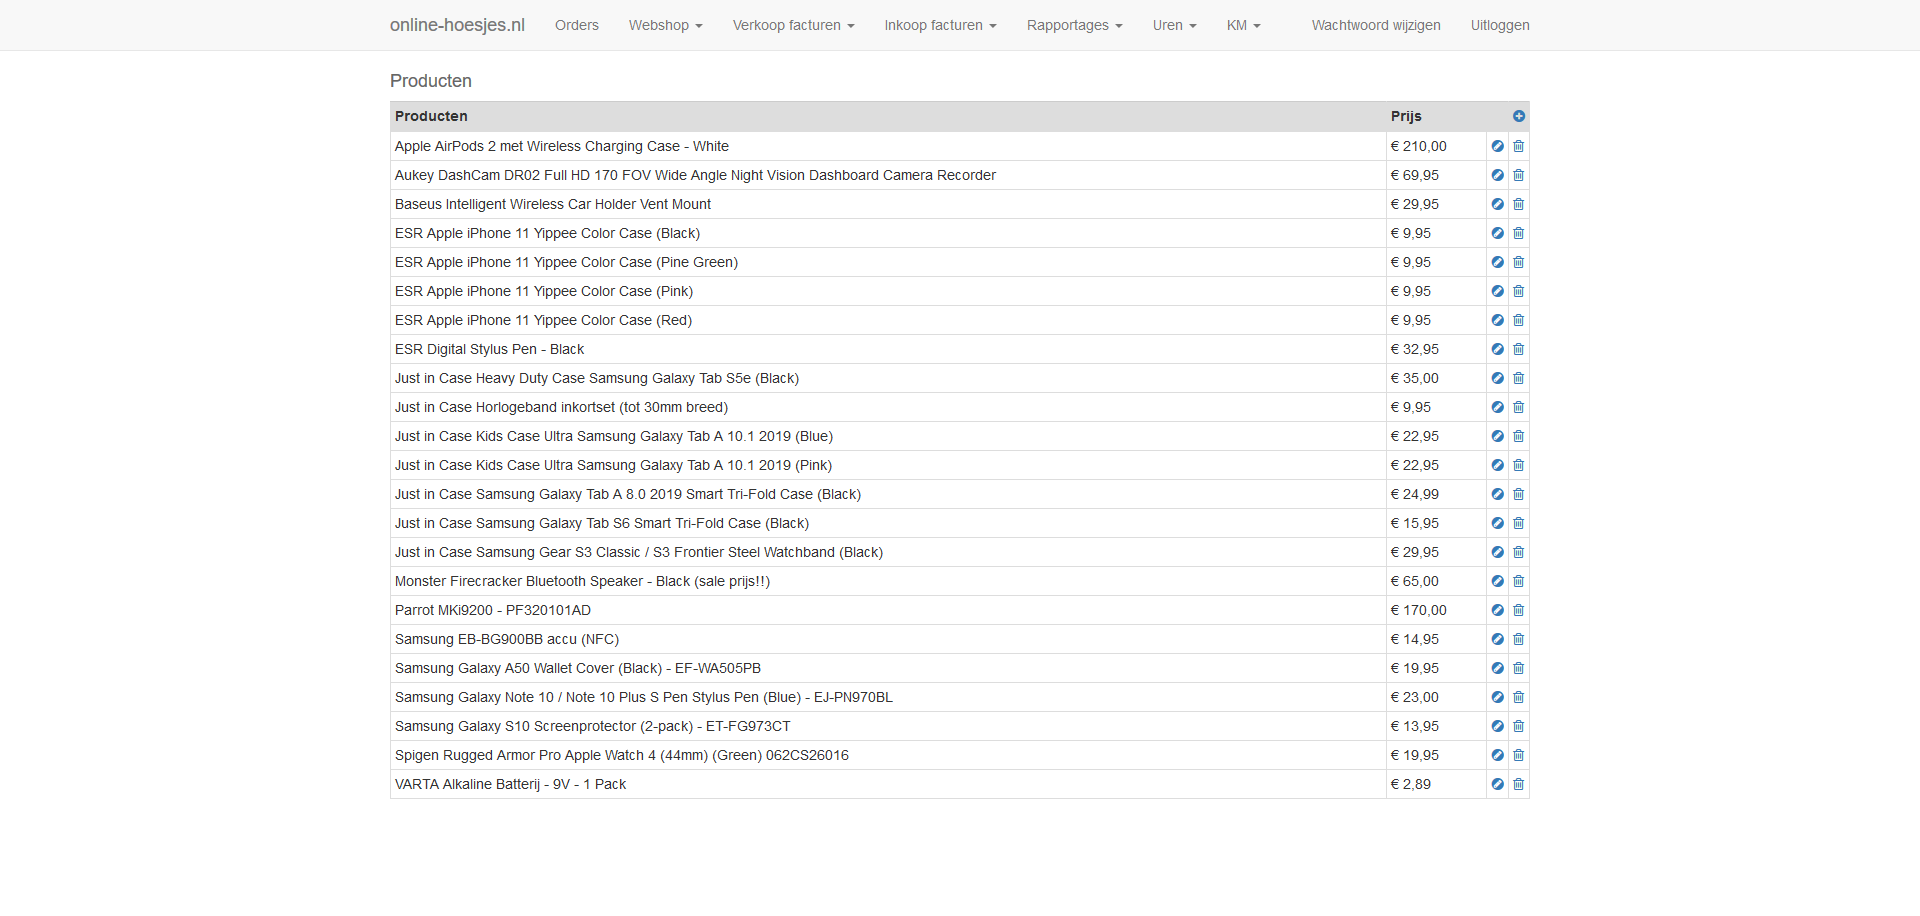This screenshot has width=1920, height=916.
Task: Expand the KM dropdown menu
Action: 1243,25
